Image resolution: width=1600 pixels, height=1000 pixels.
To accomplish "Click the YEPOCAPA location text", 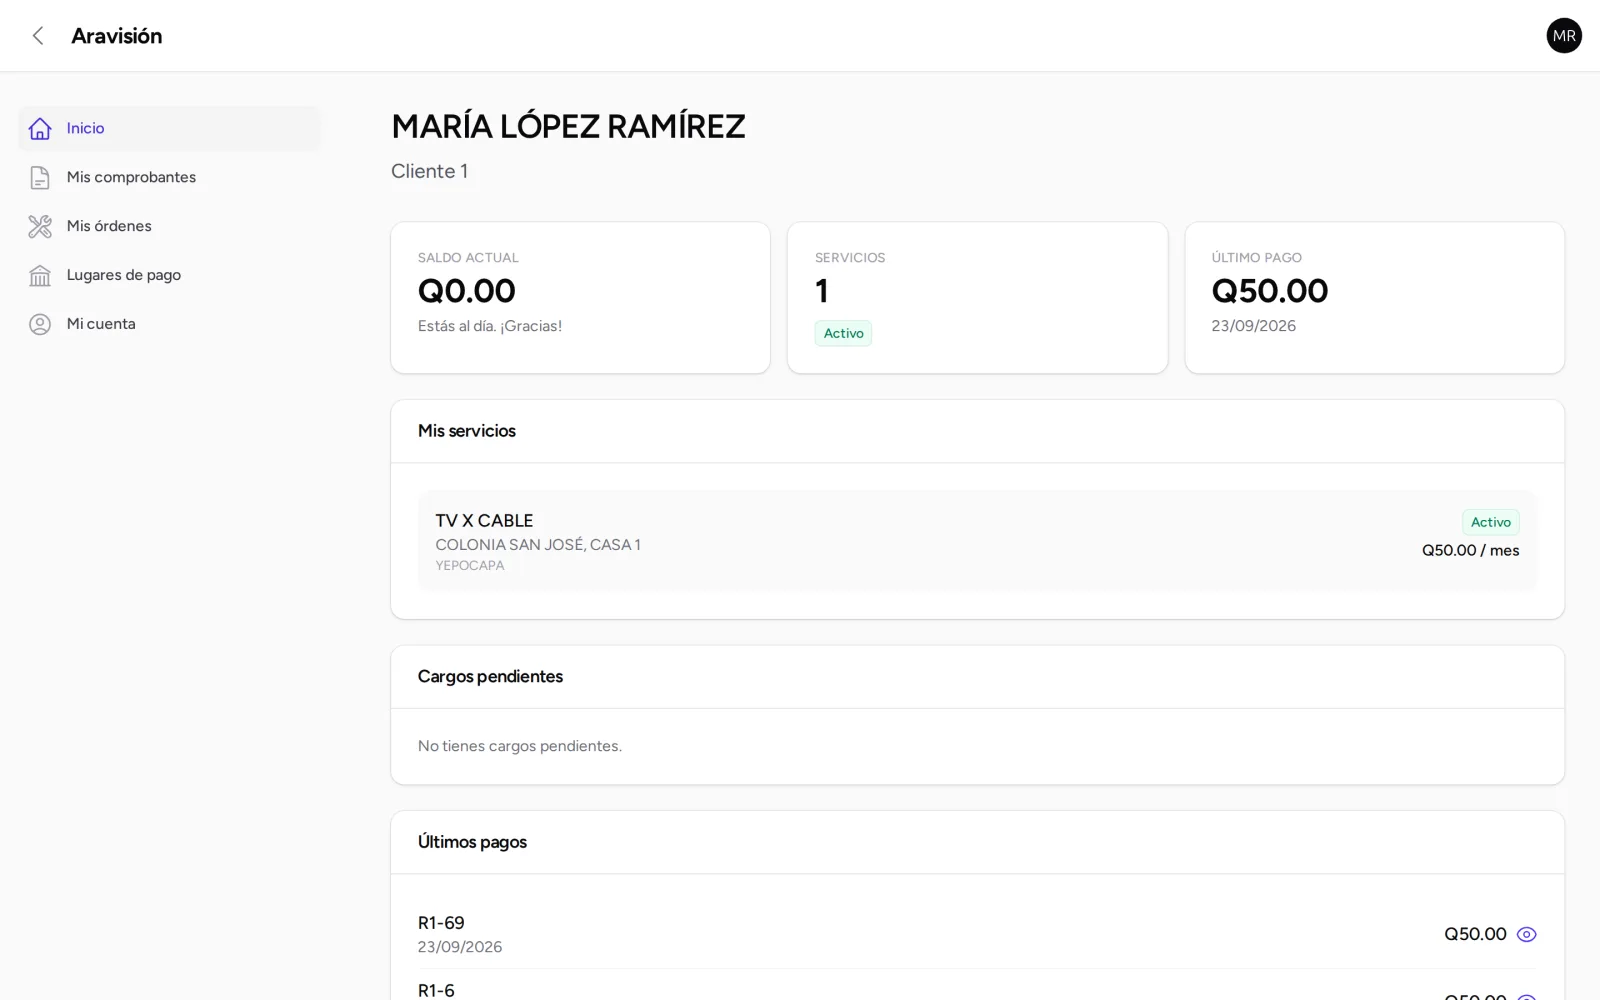I will tap(470, 566).
